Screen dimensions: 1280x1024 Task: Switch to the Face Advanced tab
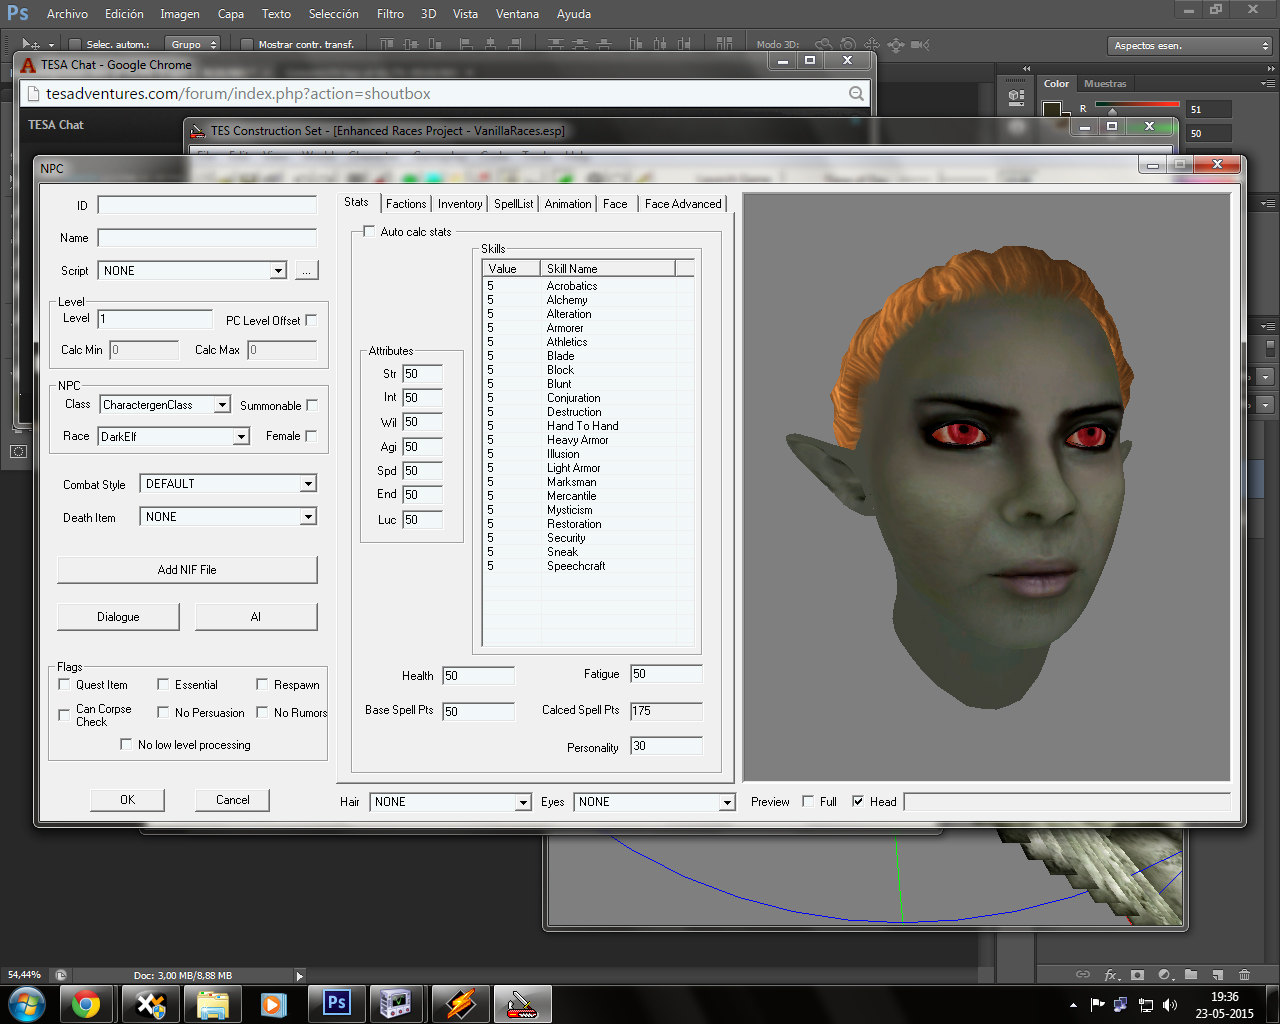682,204
